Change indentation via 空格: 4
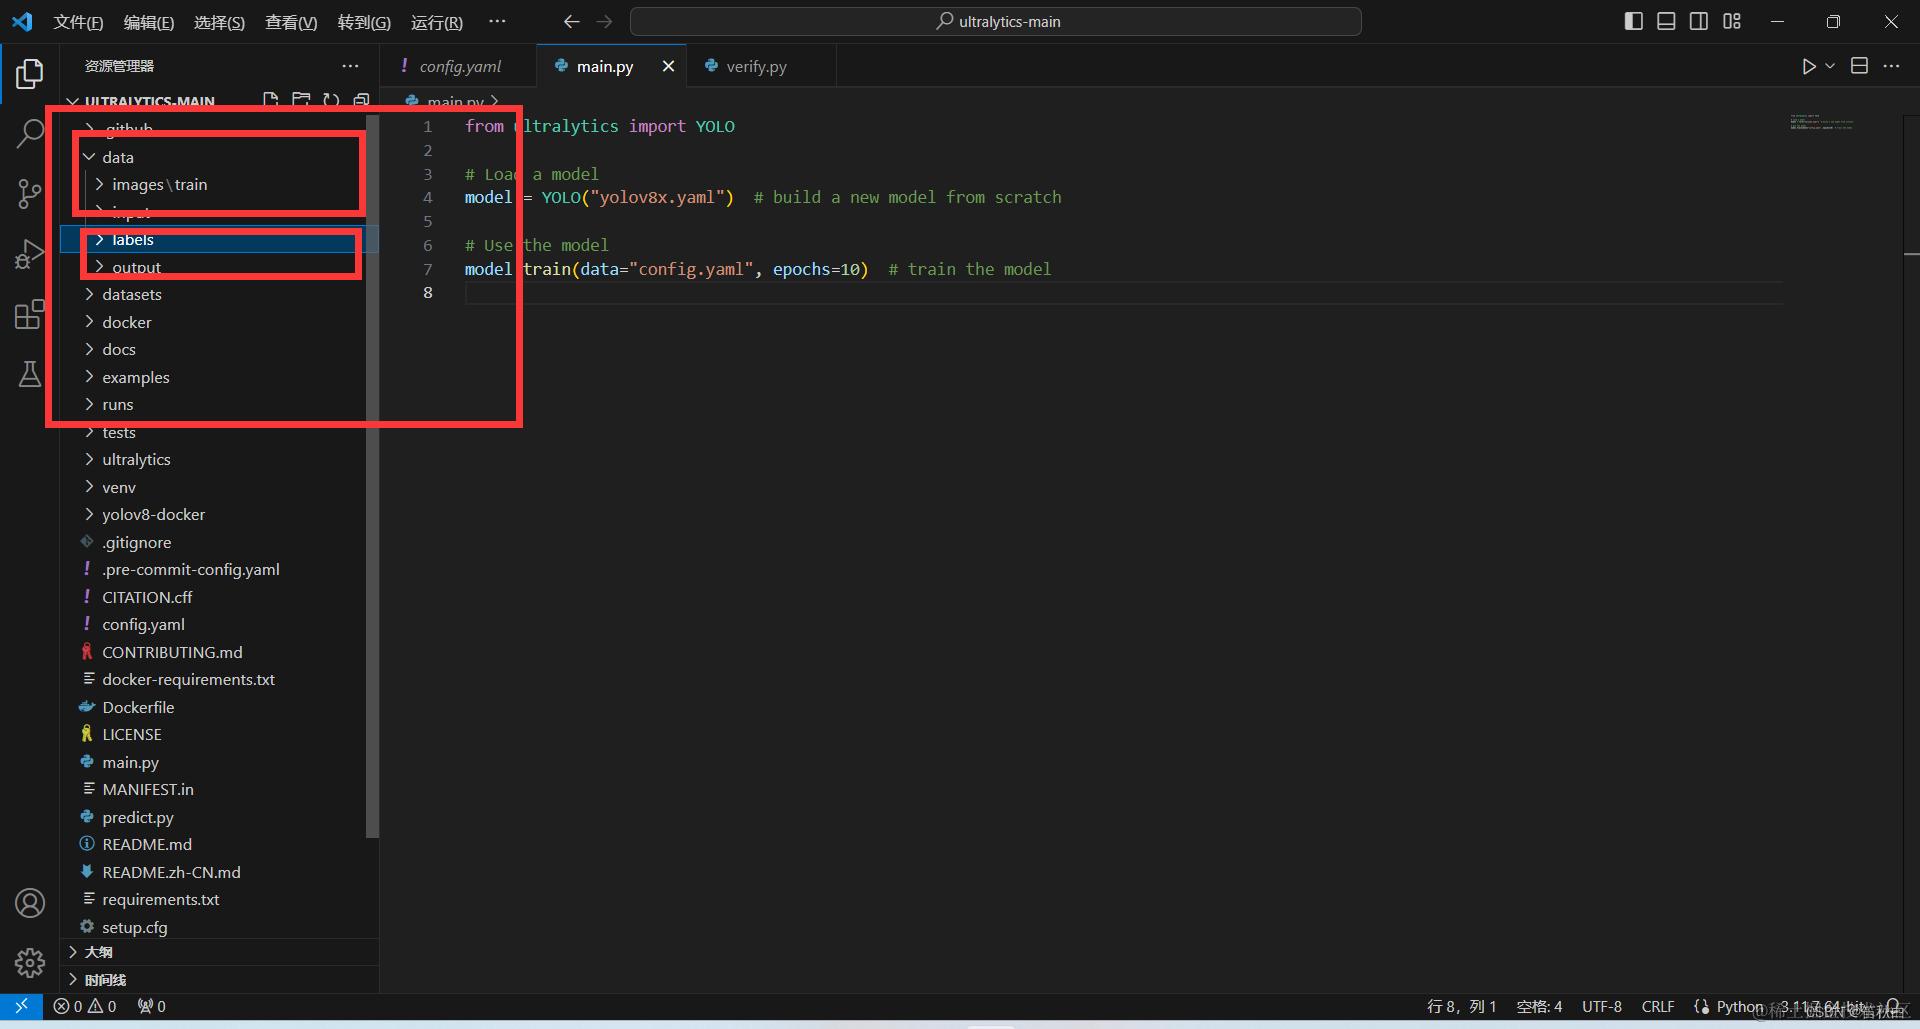This screenshot has width=1920, height=1029. pos(1539,1006)
